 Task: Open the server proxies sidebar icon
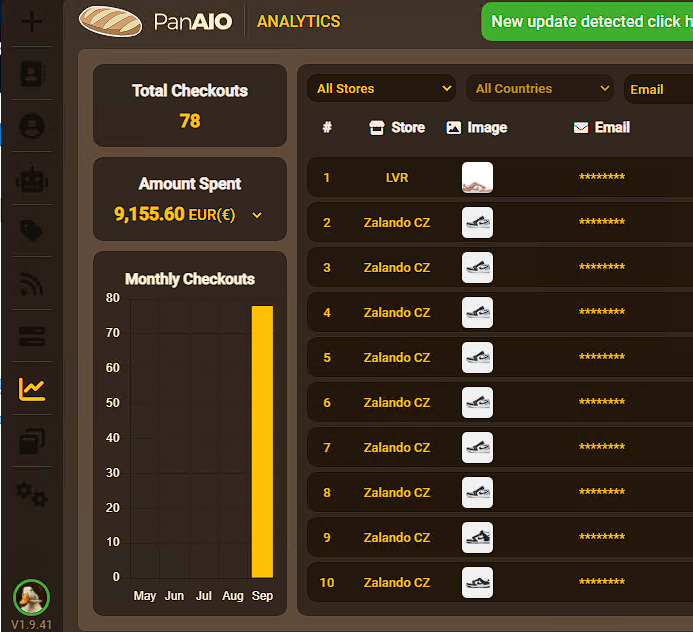pos(32,336)
